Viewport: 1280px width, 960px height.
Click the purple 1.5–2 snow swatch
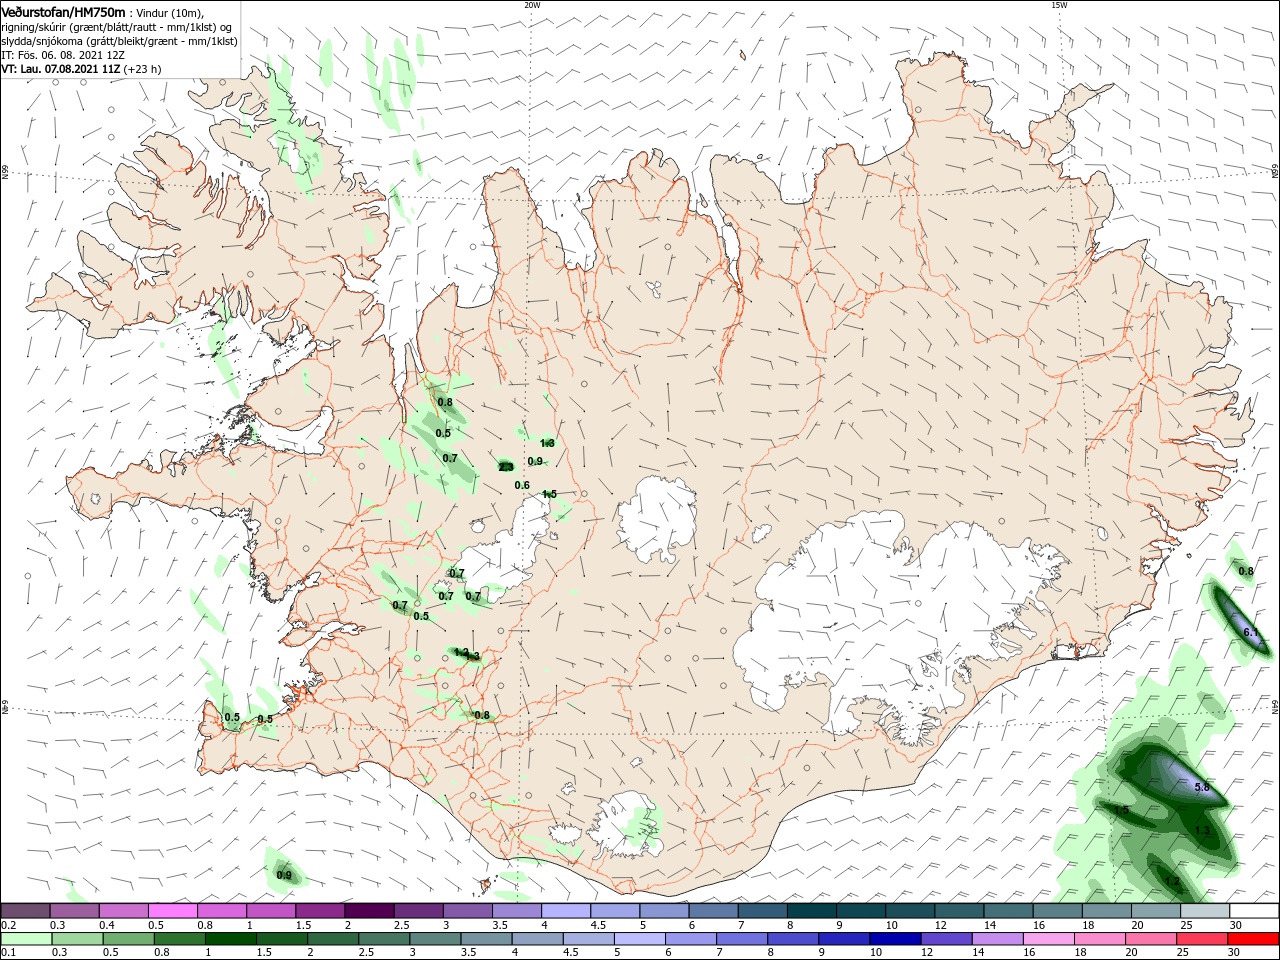coord(319,911)
